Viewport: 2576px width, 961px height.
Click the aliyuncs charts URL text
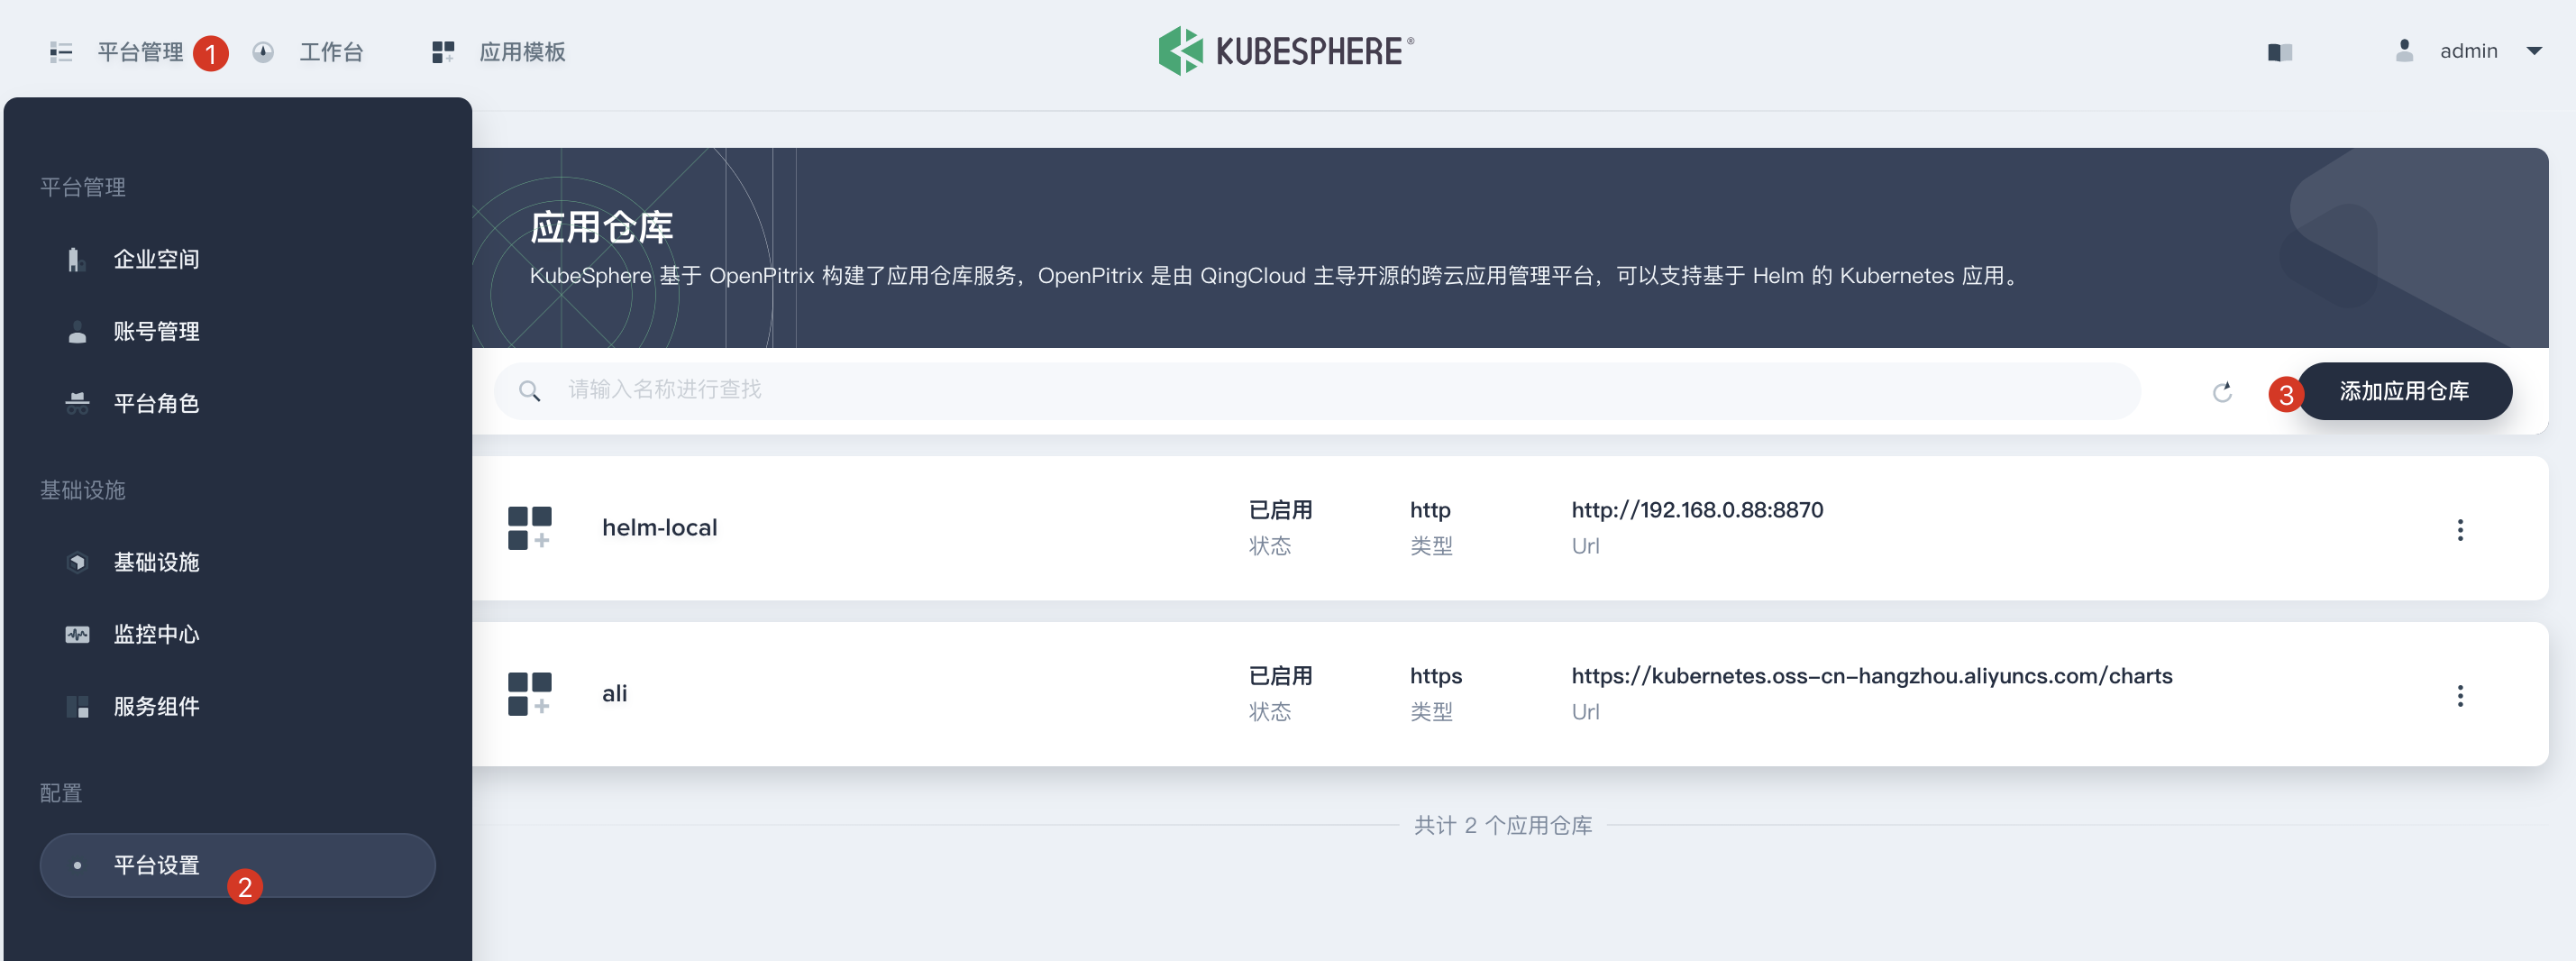click(x=1871, y=676)
